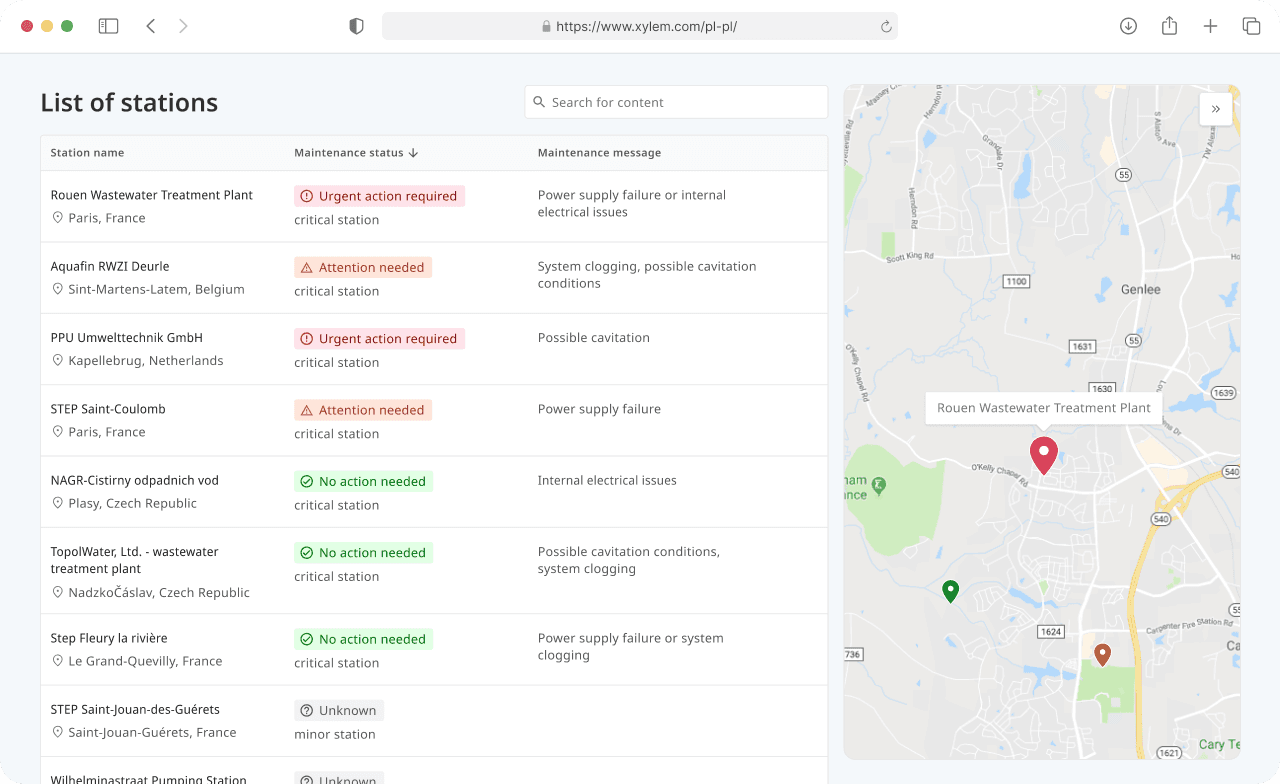This screenshot has width=1280, height=784.
Task: Collapse the map panel using the chevron button
Action: click(x=1215, y=109)
